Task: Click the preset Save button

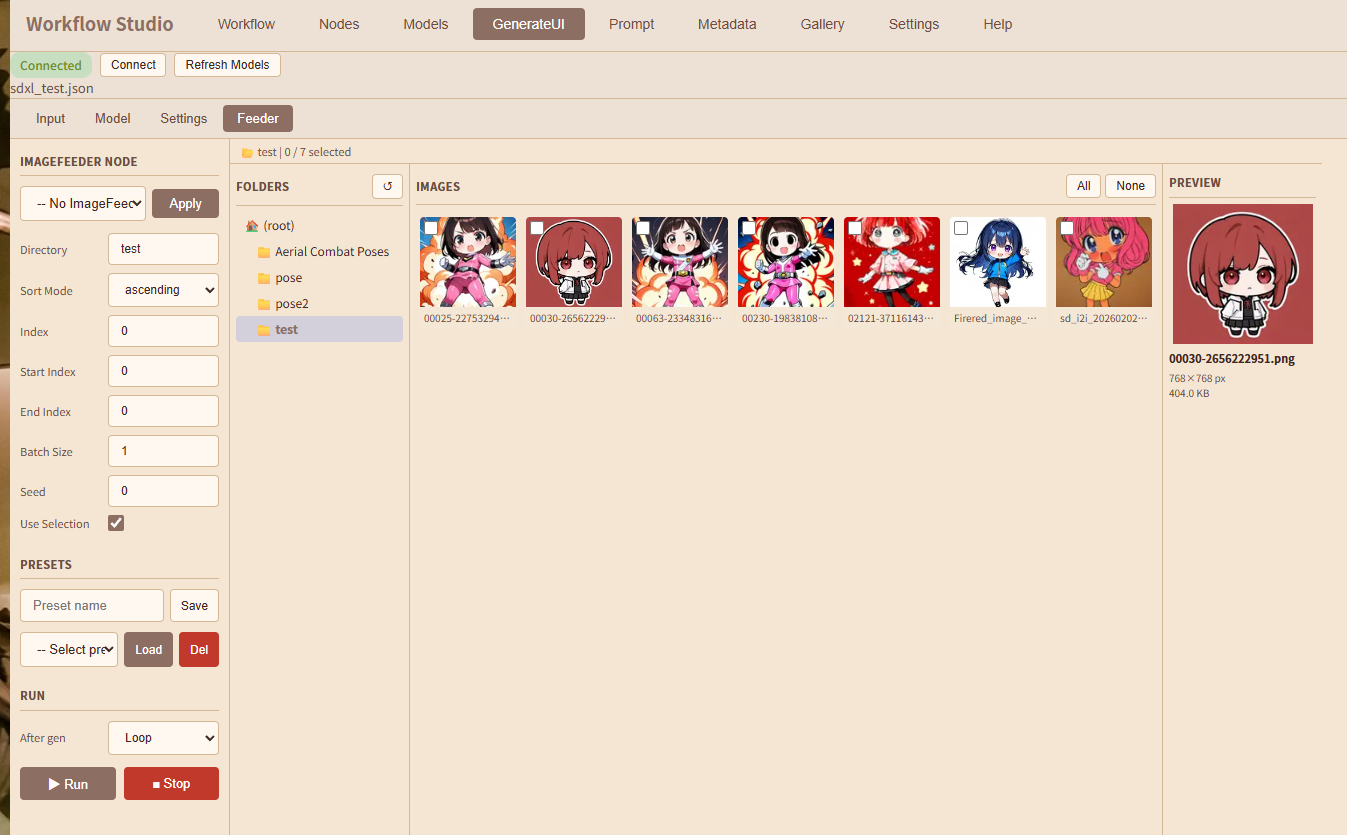Action: [194, 605]
